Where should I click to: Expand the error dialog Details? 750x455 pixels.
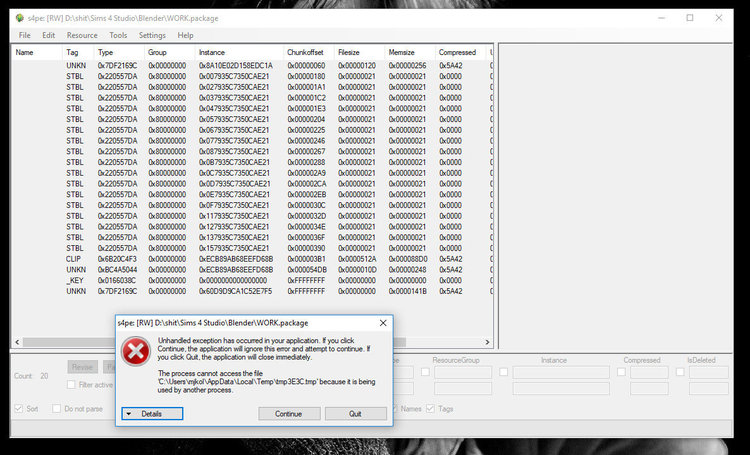152,414
